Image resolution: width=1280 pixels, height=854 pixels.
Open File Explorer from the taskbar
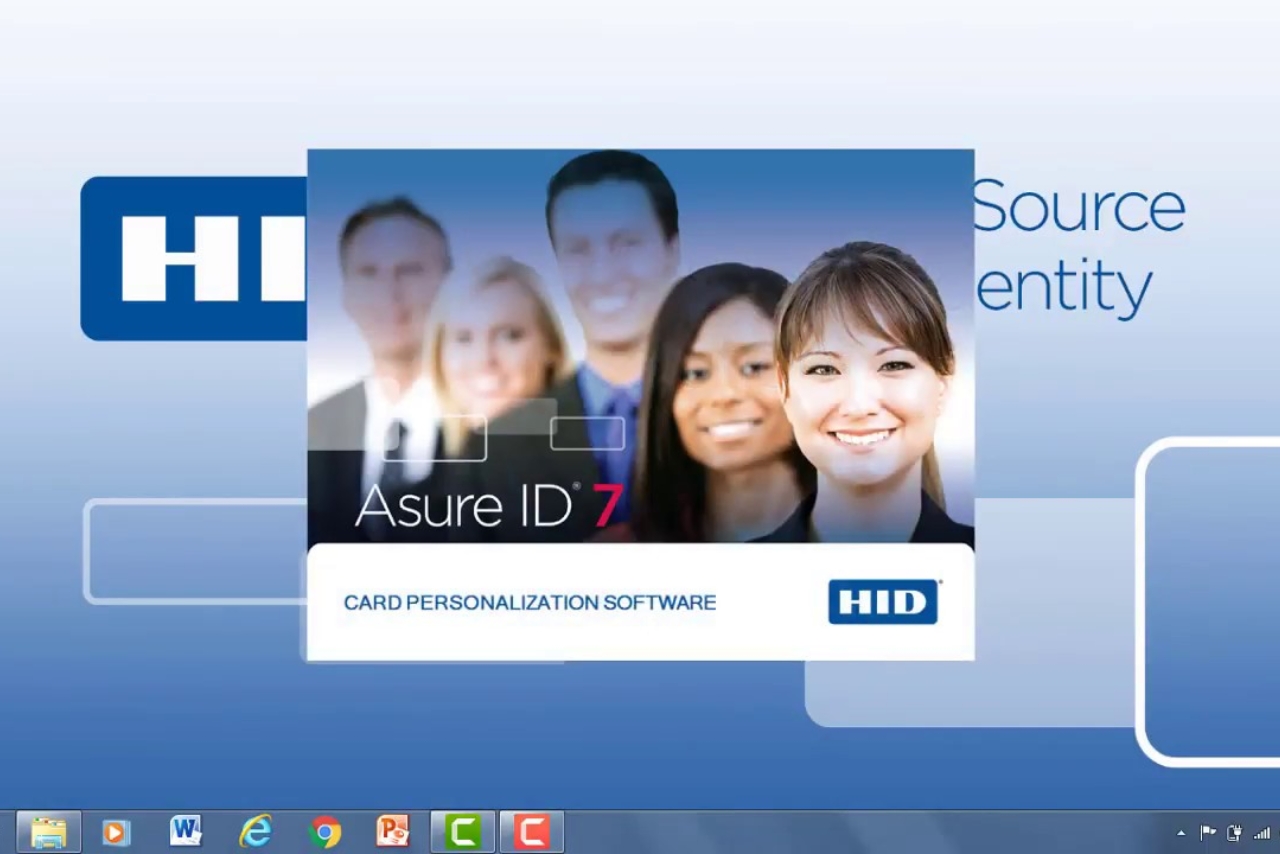click(48, 832)
